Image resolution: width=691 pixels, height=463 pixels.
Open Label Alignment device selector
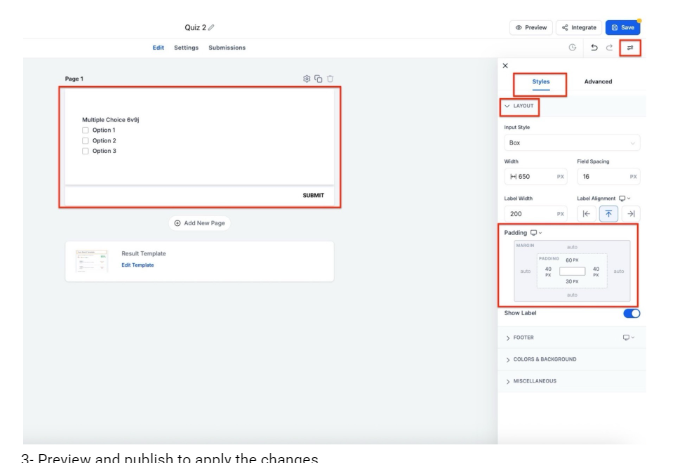click(624, 198)
